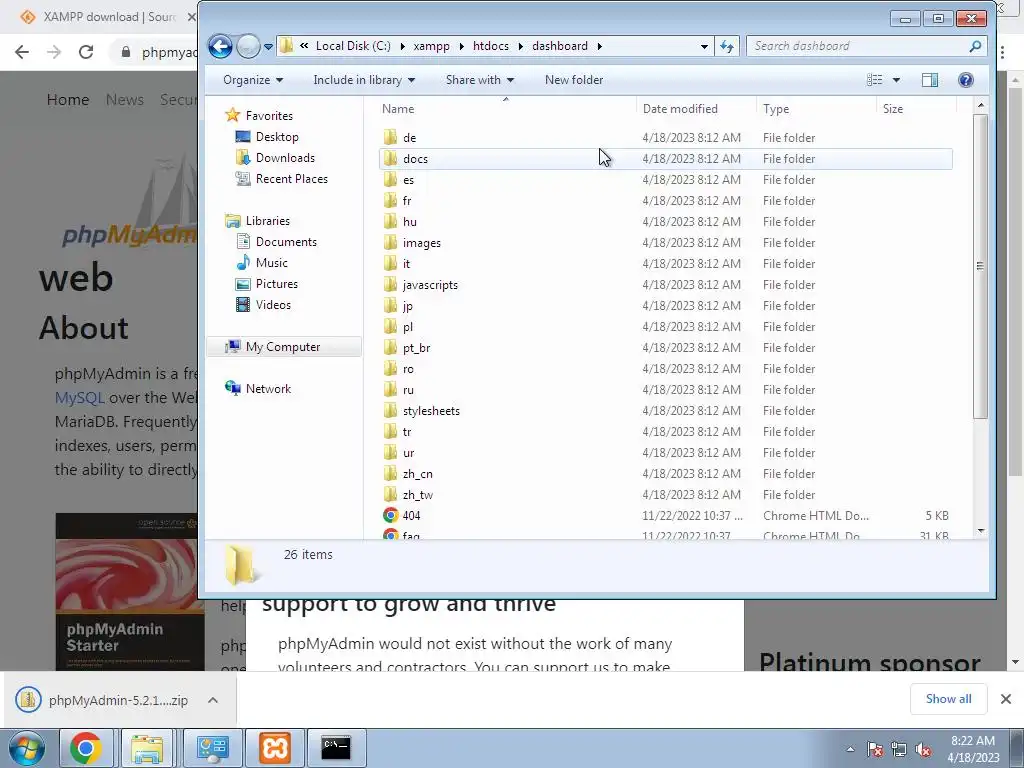Click Explorer's greyed forward arrow button
The image size is (1024, 768).
coord(248,46)
